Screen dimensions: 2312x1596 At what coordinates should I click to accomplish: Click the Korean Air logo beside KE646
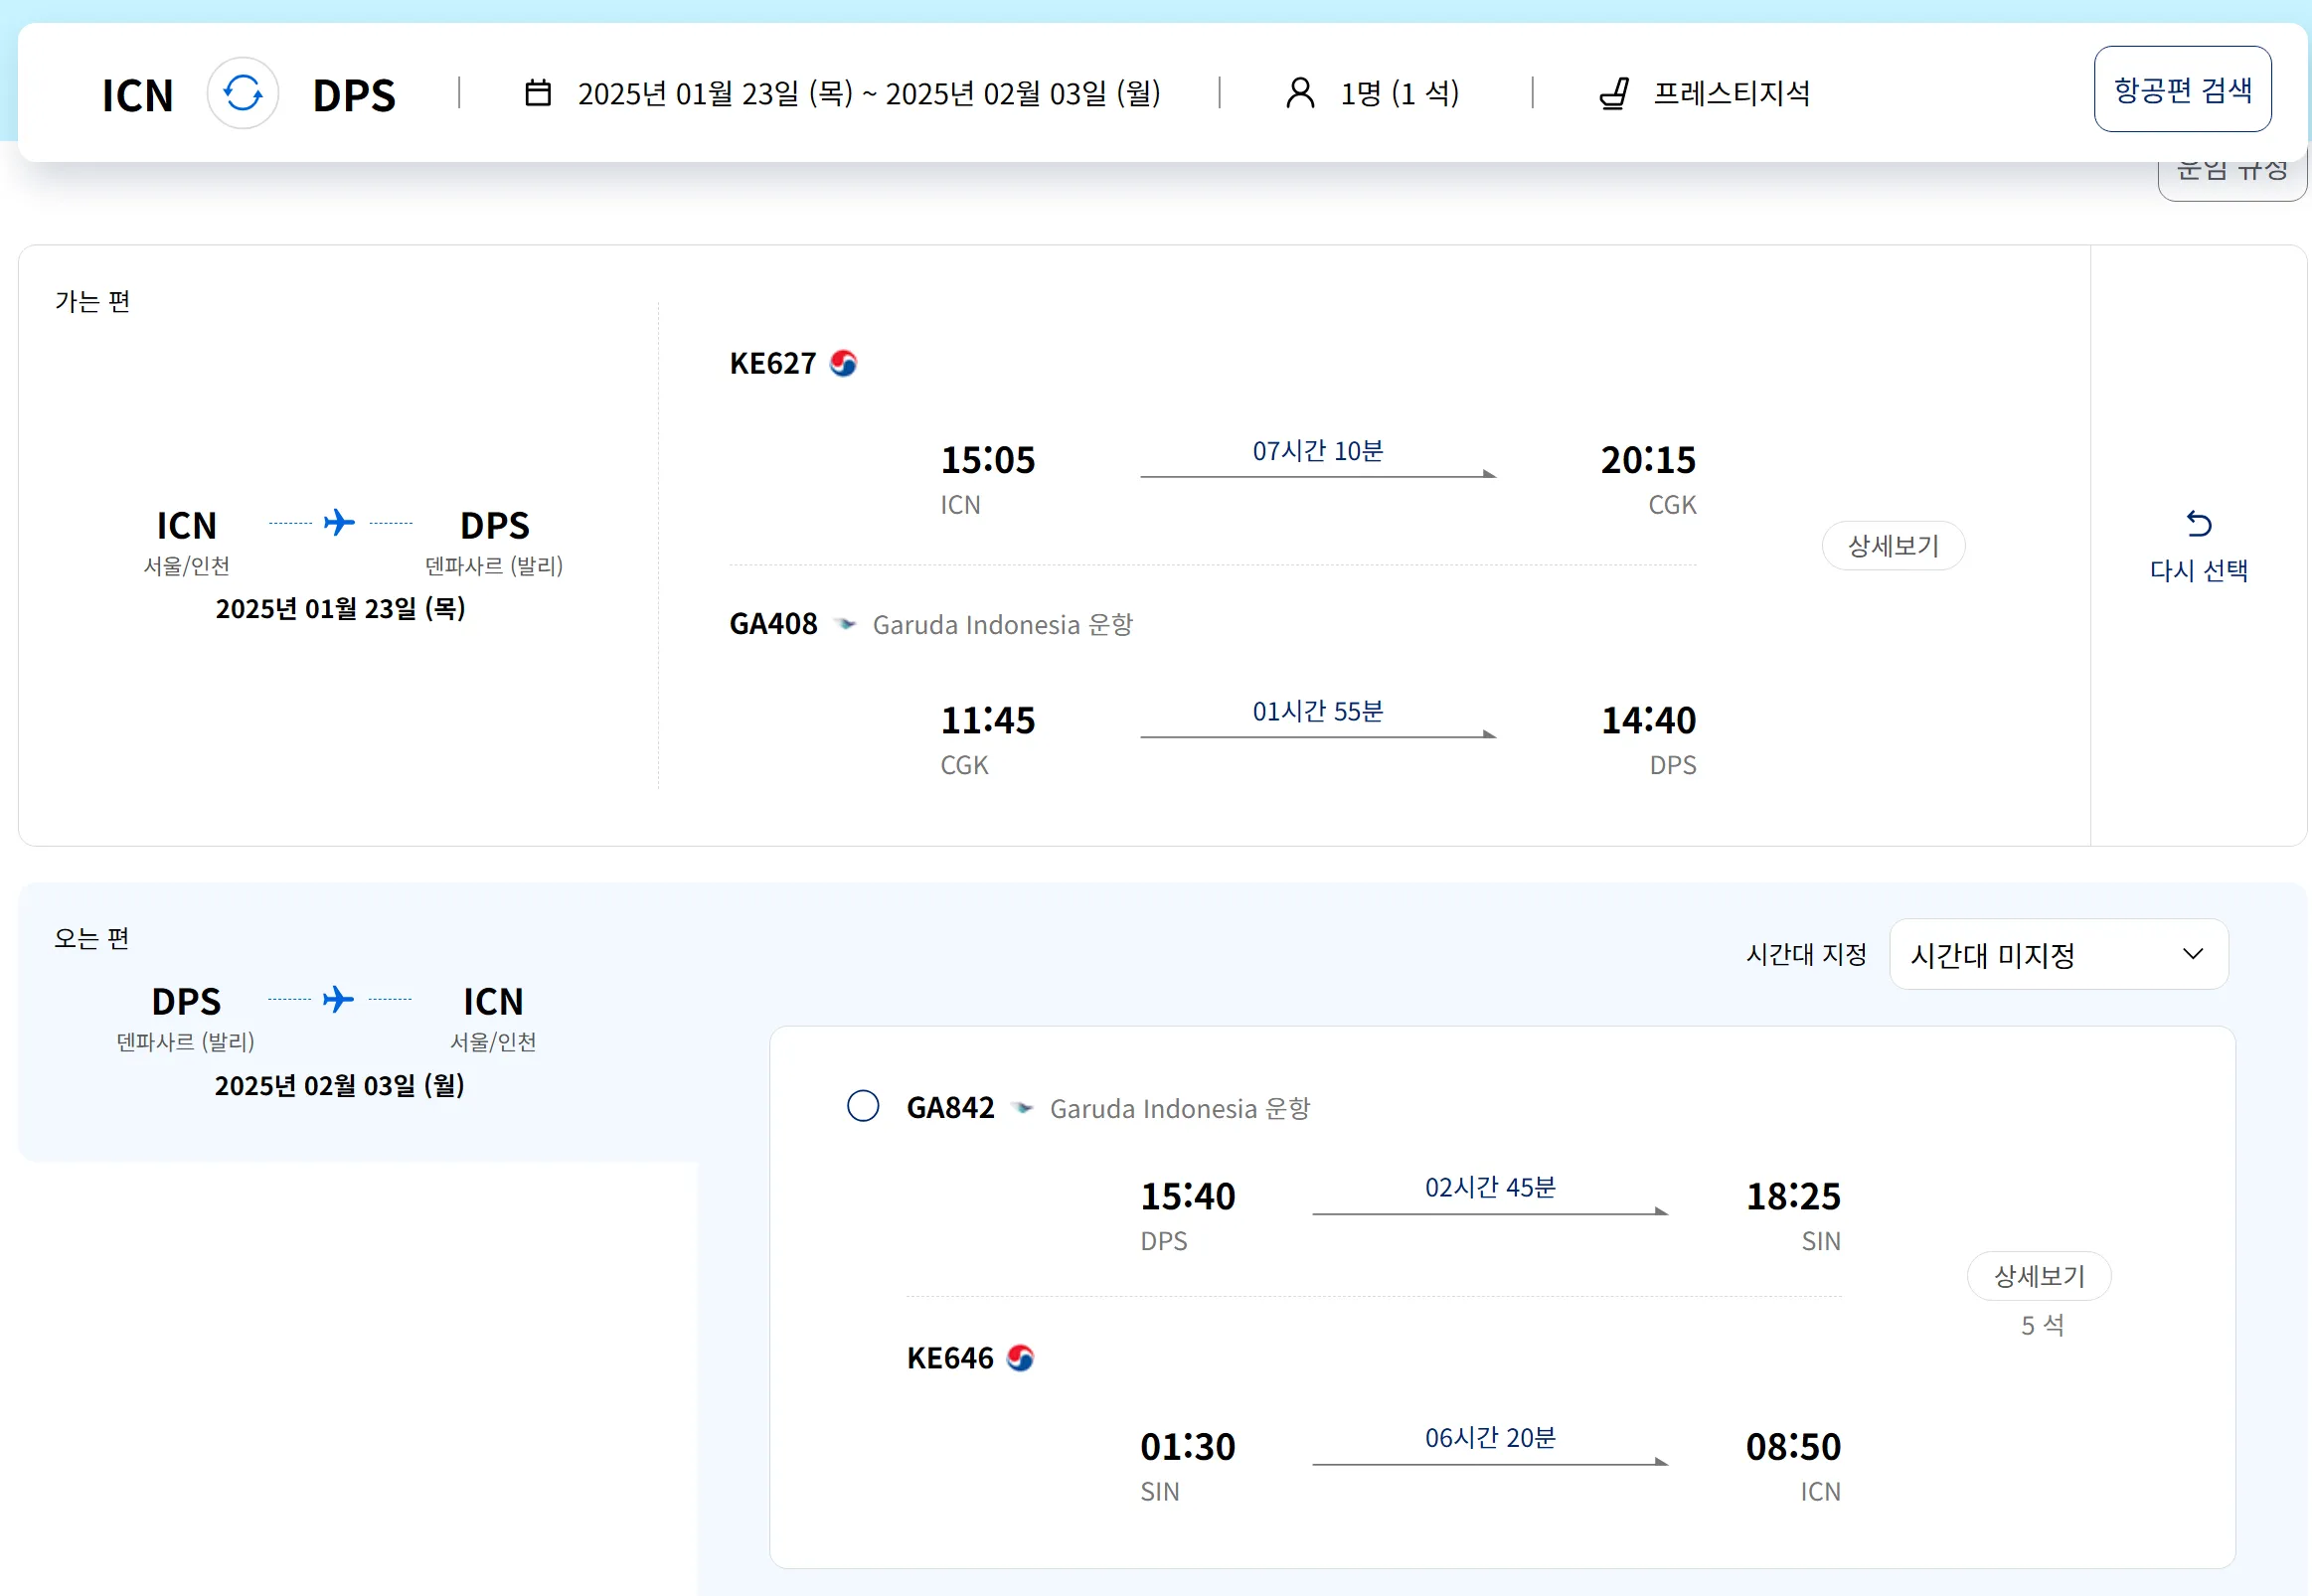pos(1020,1358)
